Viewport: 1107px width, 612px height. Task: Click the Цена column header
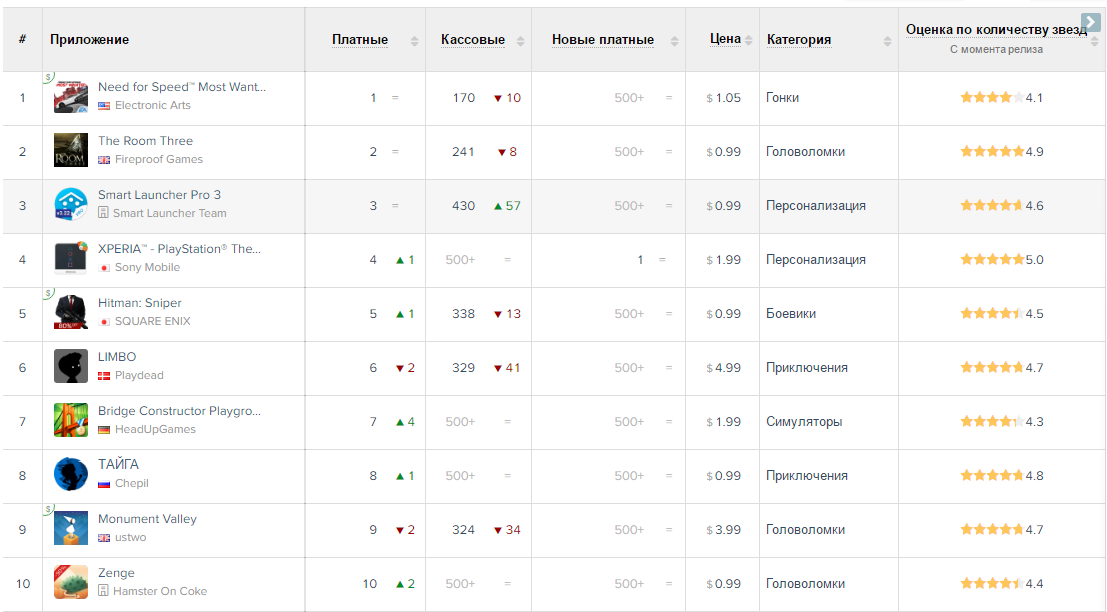pos(725,39)
